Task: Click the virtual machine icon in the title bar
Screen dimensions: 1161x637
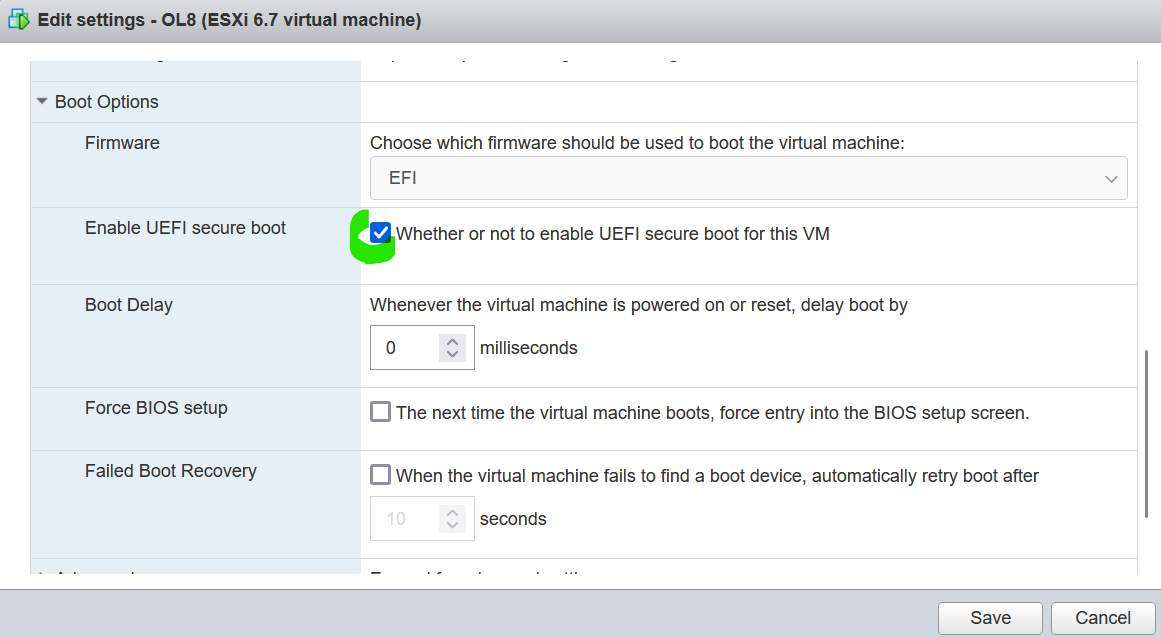Action: click(x=18, y=20)
